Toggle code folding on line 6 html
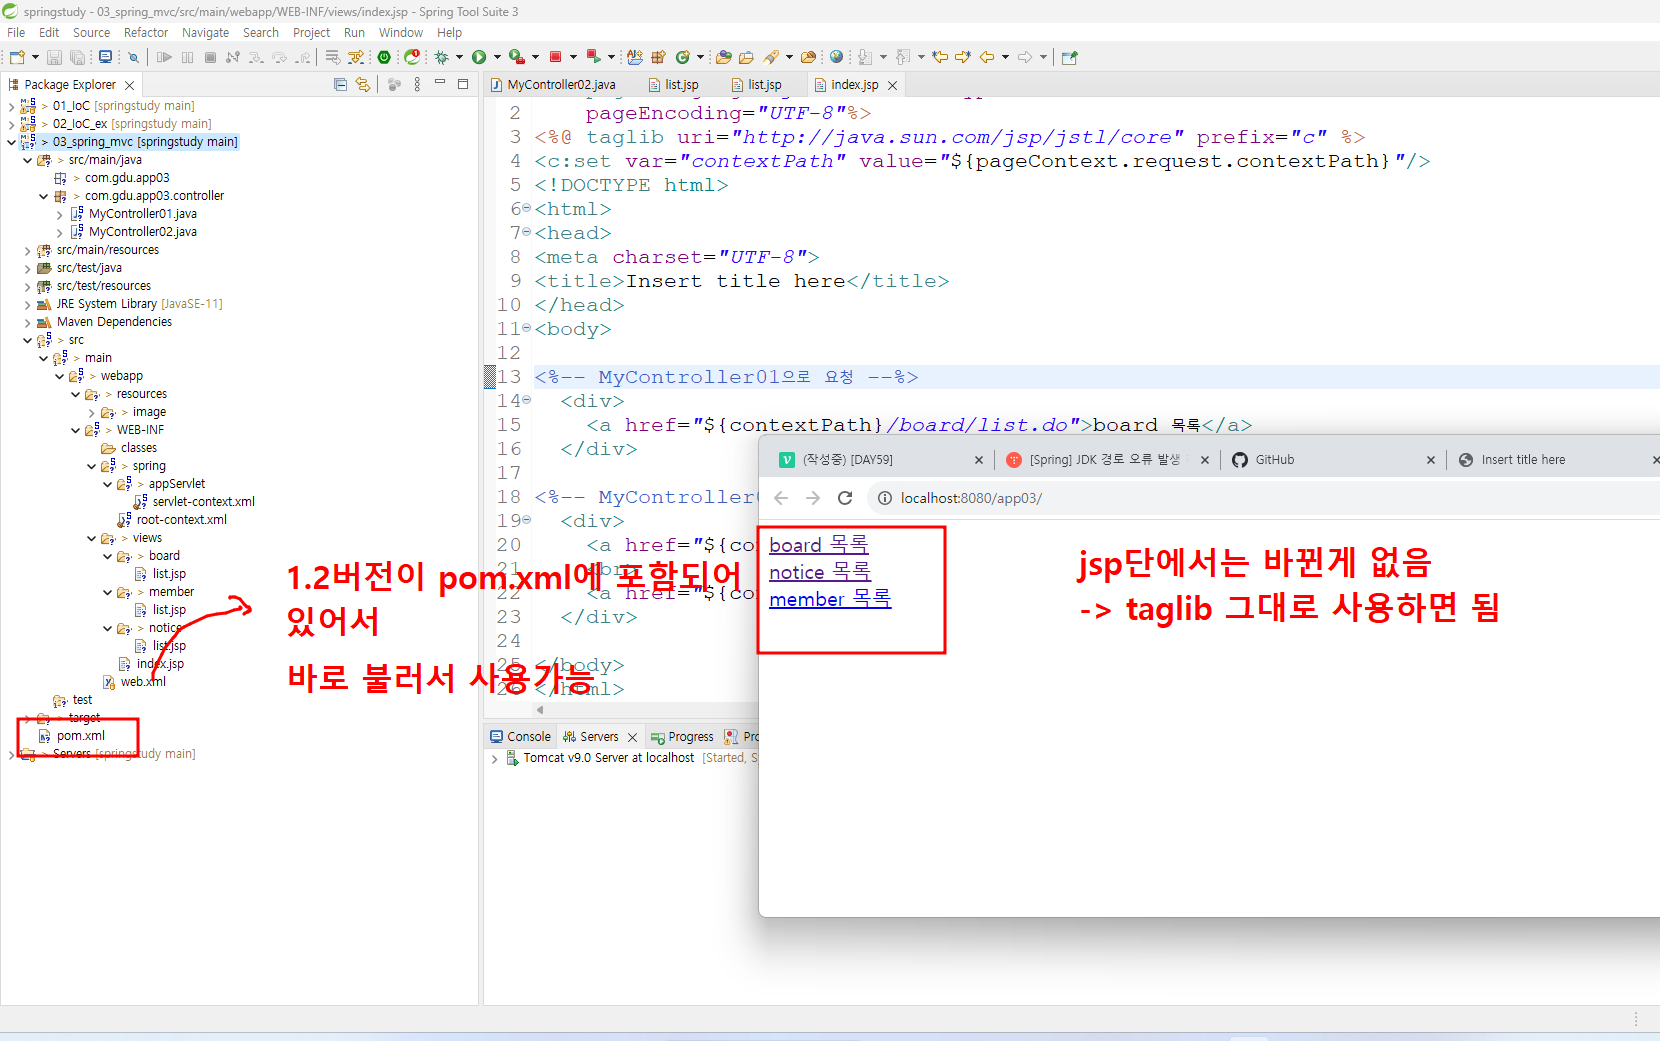 tap(527, 208)
